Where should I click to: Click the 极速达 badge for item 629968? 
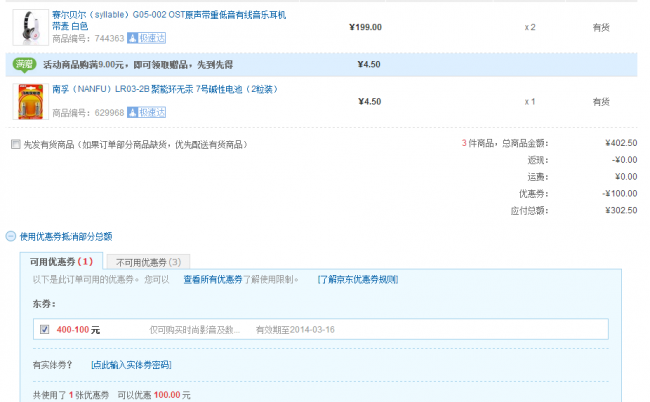pyautogui.click(x=147, y=113)
